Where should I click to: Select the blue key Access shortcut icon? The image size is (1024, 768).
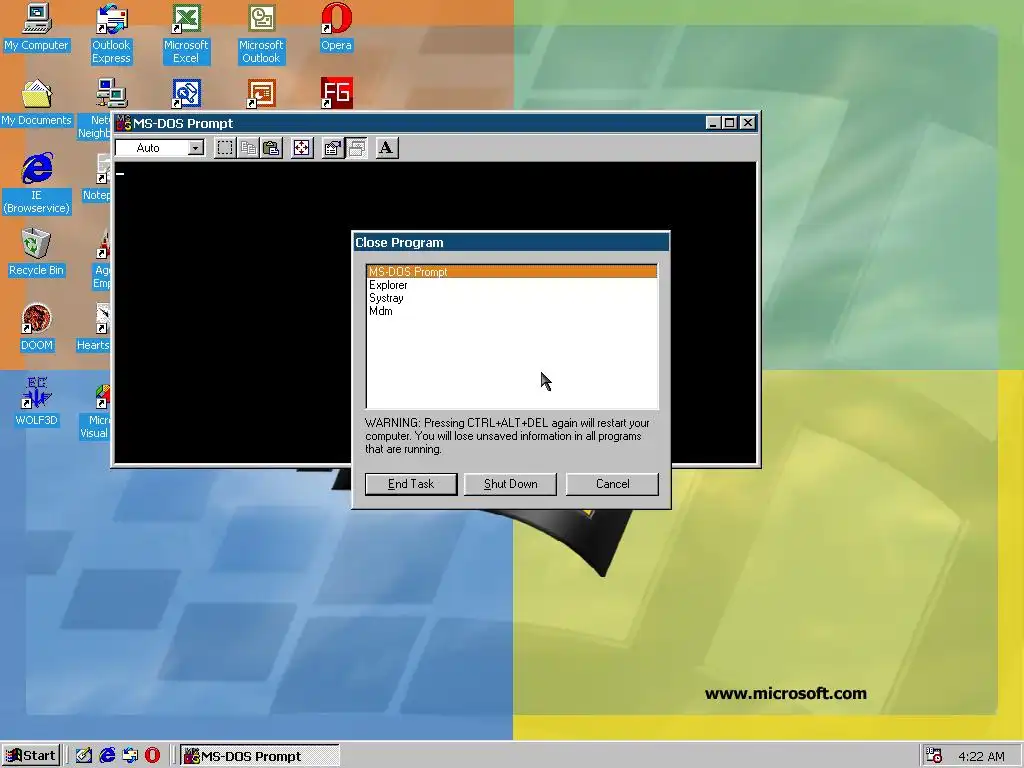pos(186,93)
